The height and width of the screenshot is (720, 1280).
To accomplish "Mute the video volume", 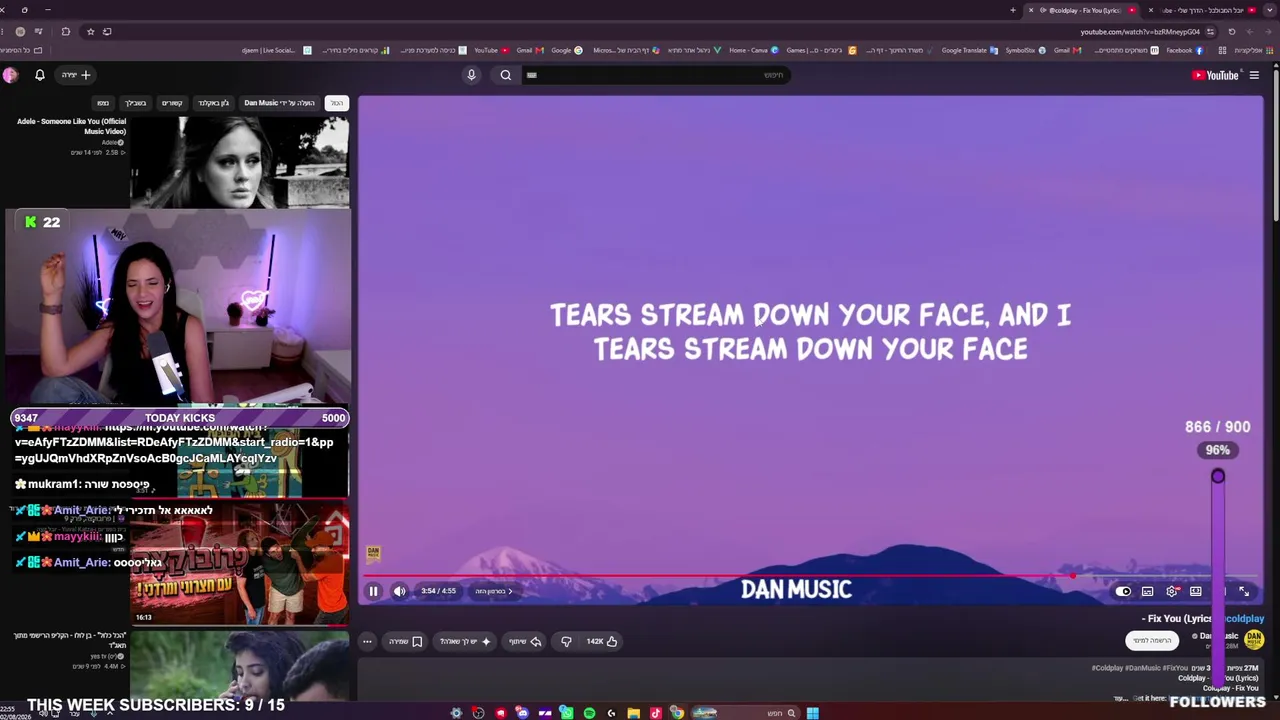I will pyautogui.click(x=400, y=591).
